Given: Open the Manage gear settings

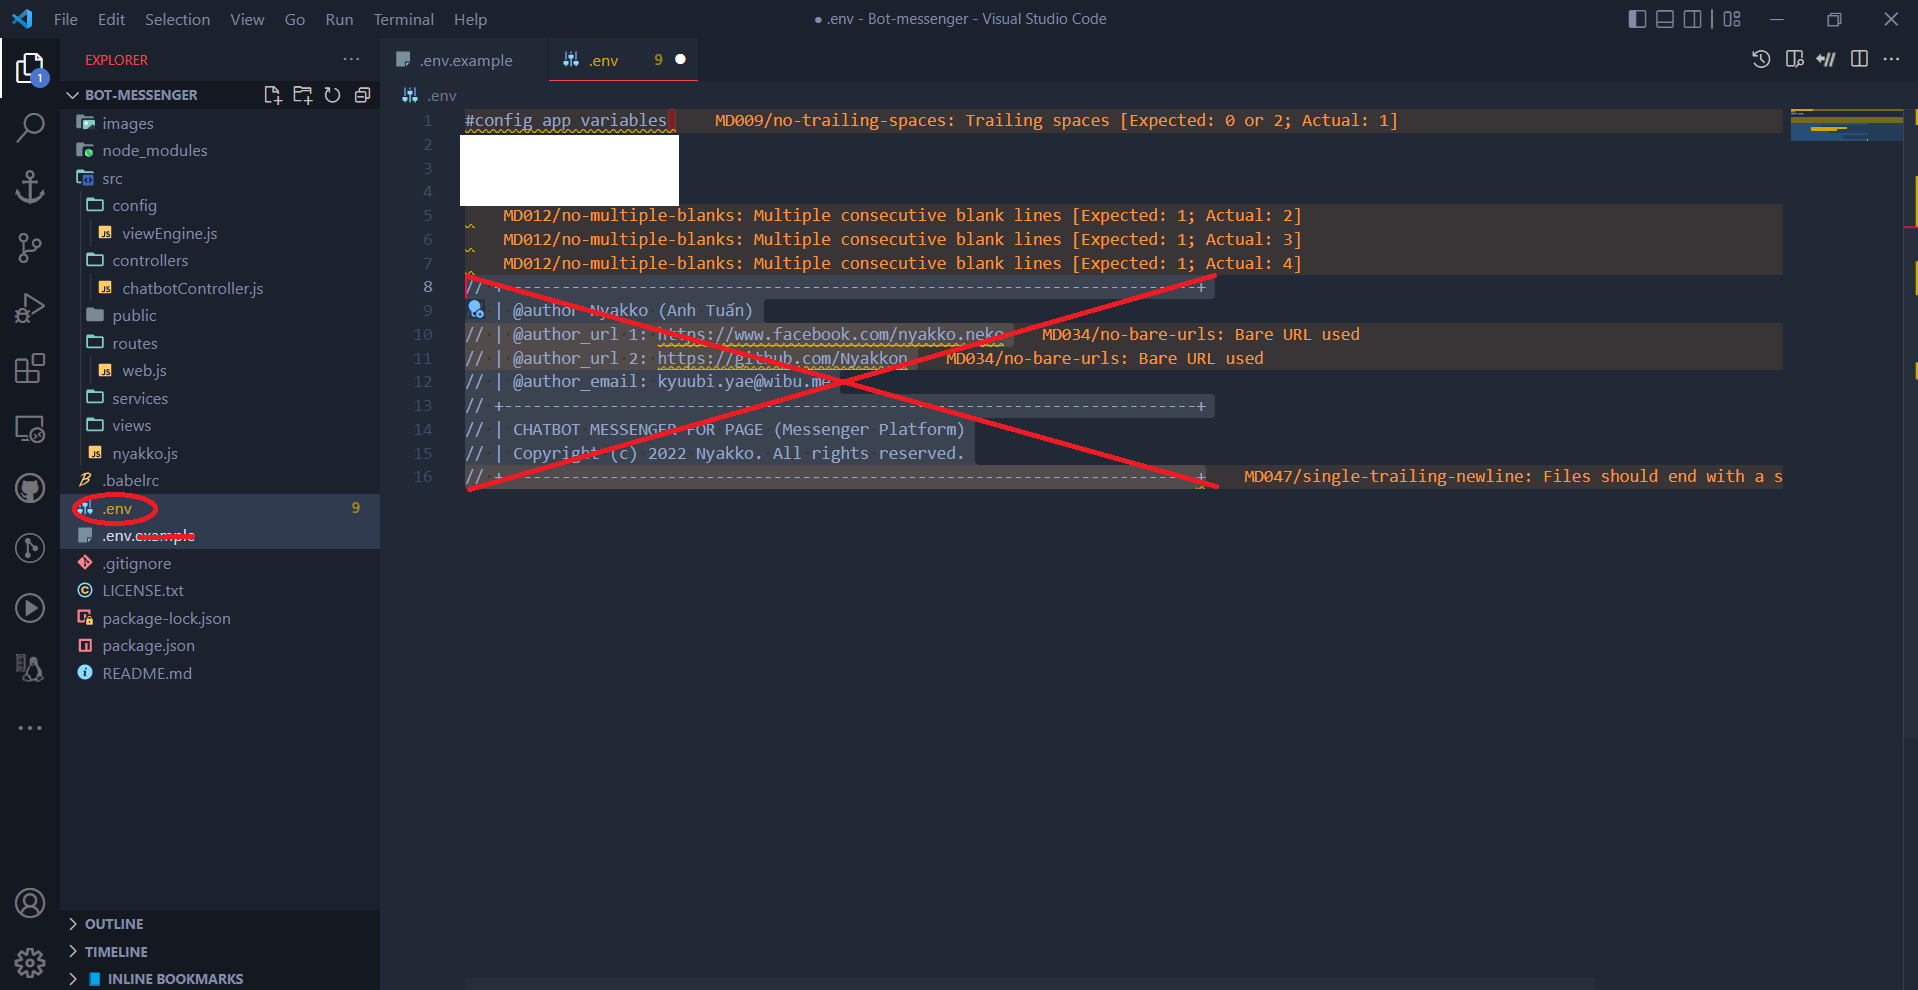Looking at the screenshot, I should coord(30,962).
